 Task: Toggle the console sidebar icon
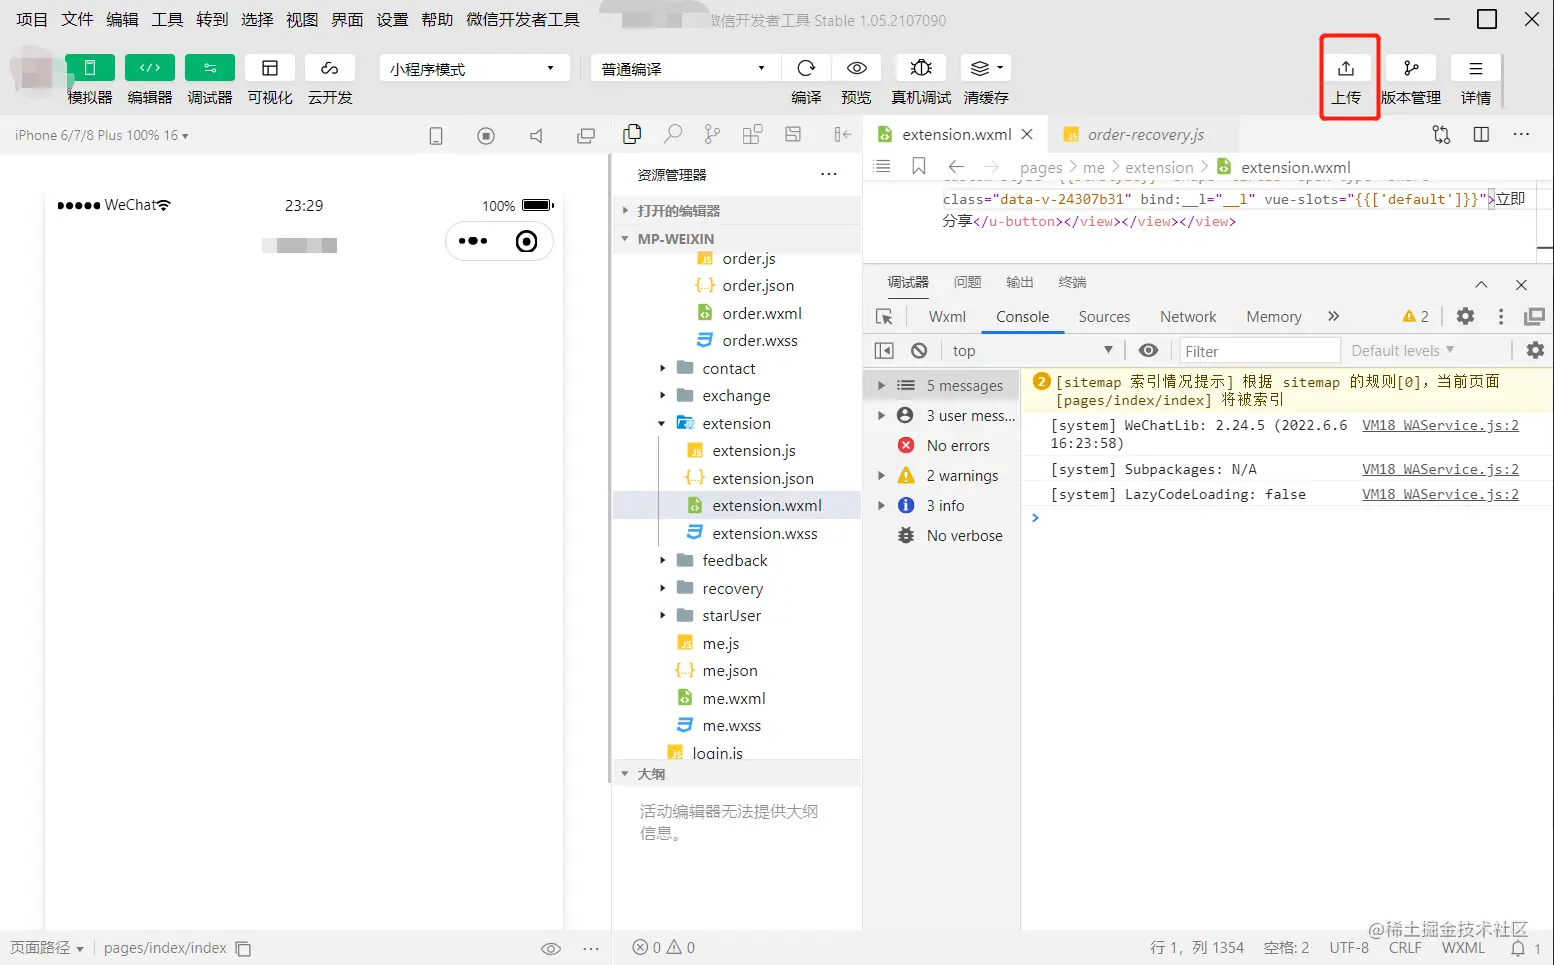coord(884,350)
